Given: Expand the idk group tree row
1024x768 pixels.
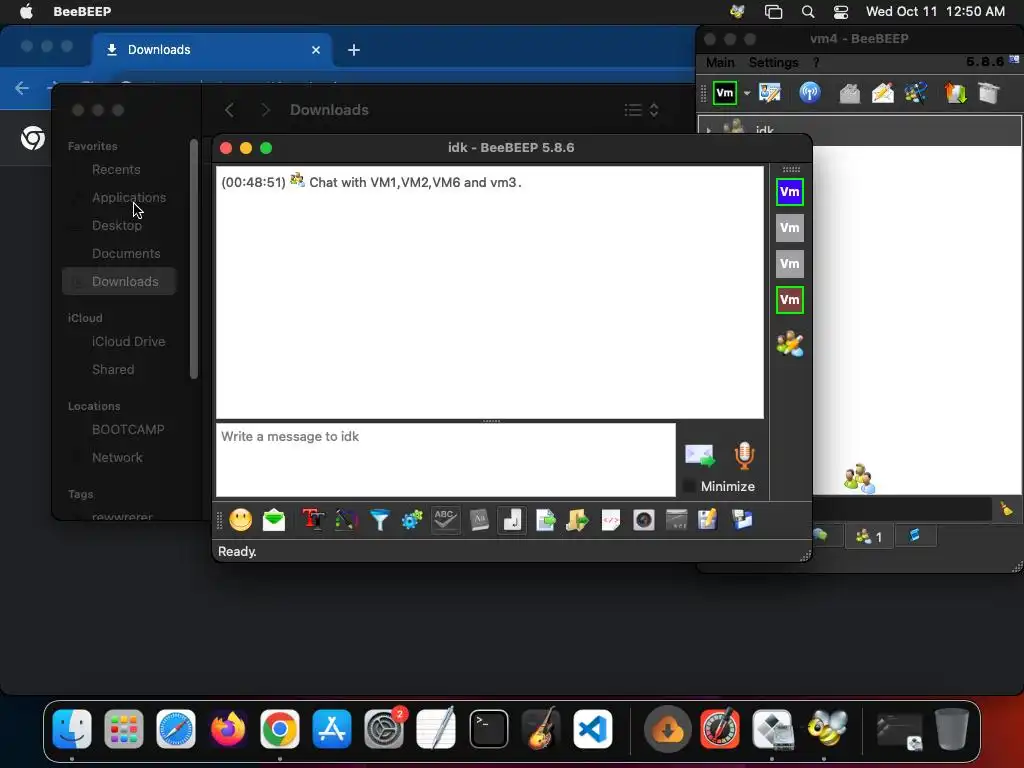Looking at the screenshot, I should (709, 130).
